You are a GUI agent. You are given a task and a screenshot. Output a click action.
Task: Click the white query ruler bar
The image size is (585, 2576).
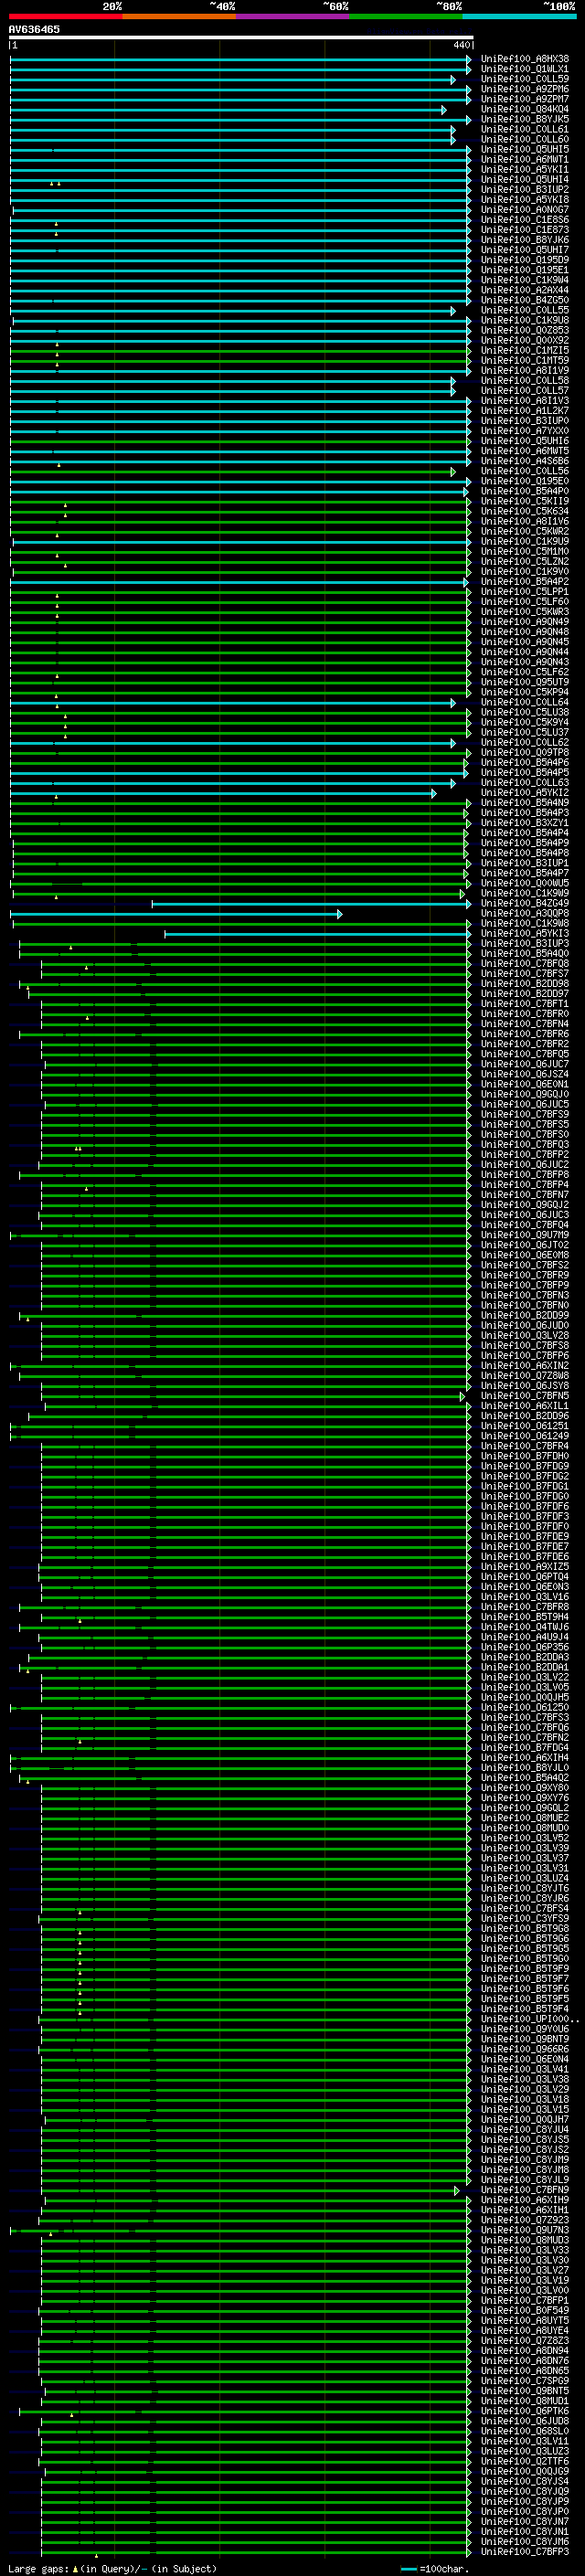240,37
